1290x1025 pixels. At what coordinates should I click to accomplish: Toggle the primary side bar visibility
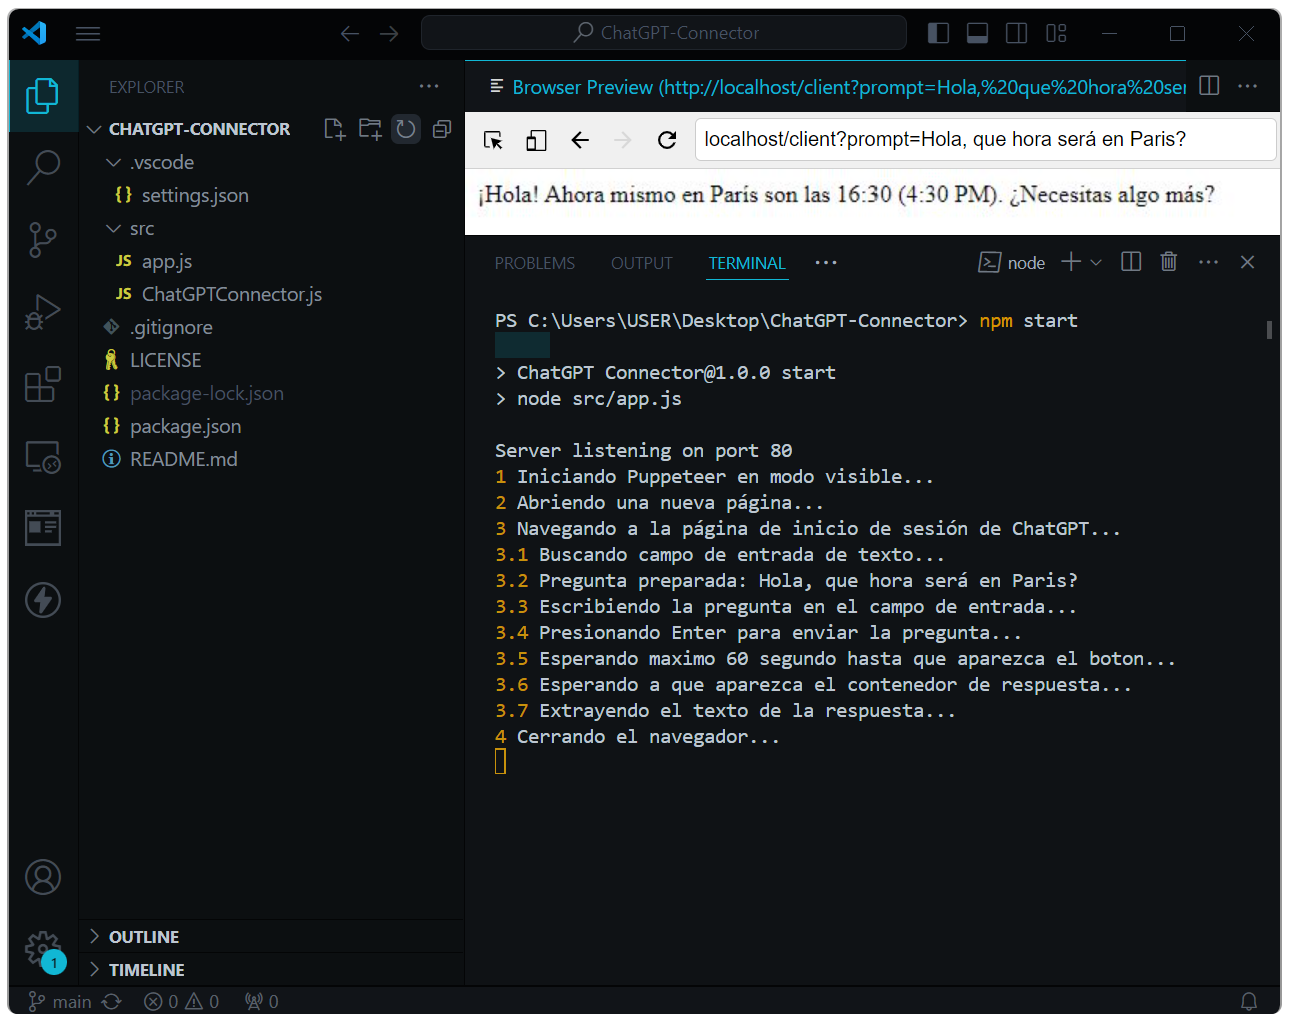coord(938,33)
